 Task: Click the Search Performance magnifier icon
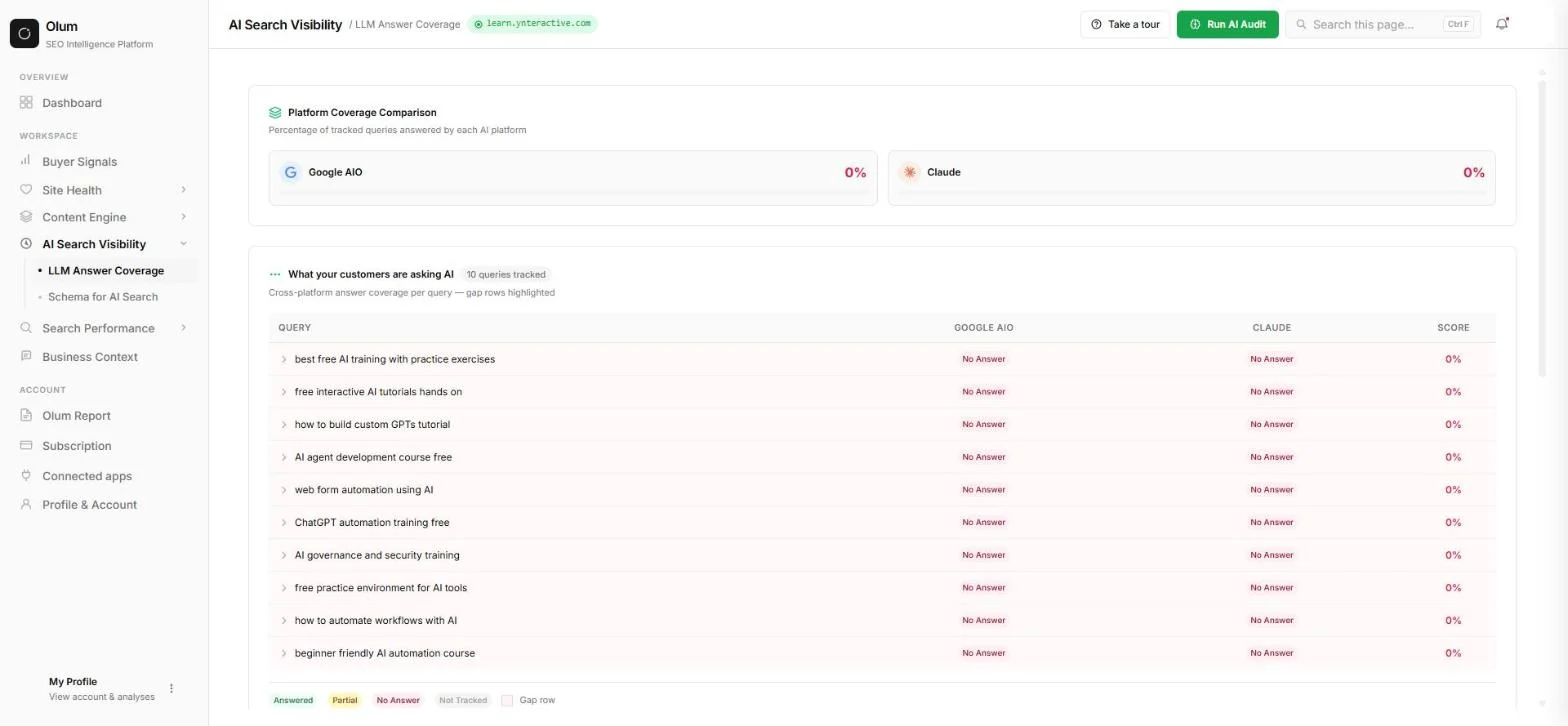coord(26,328)
